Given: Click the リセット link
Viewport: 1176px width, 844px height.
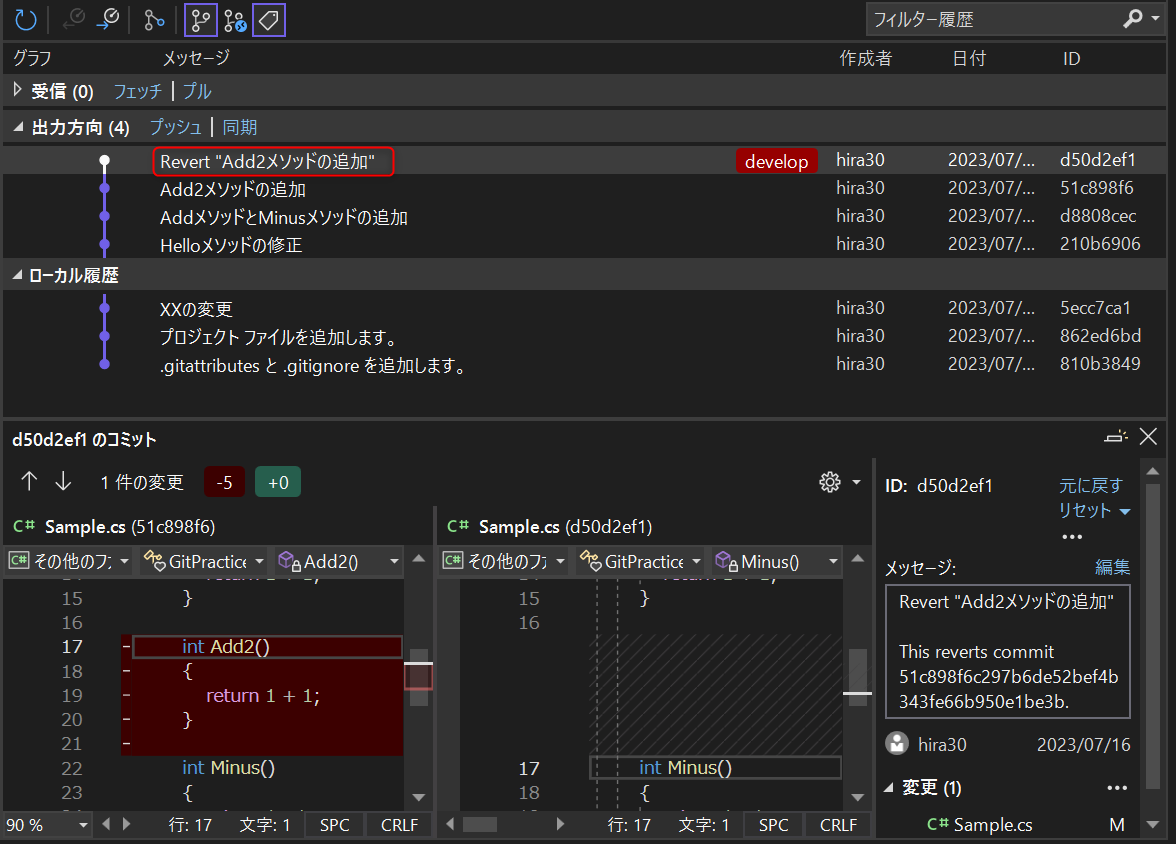Looking at the screenshot, I should 1084,510.
